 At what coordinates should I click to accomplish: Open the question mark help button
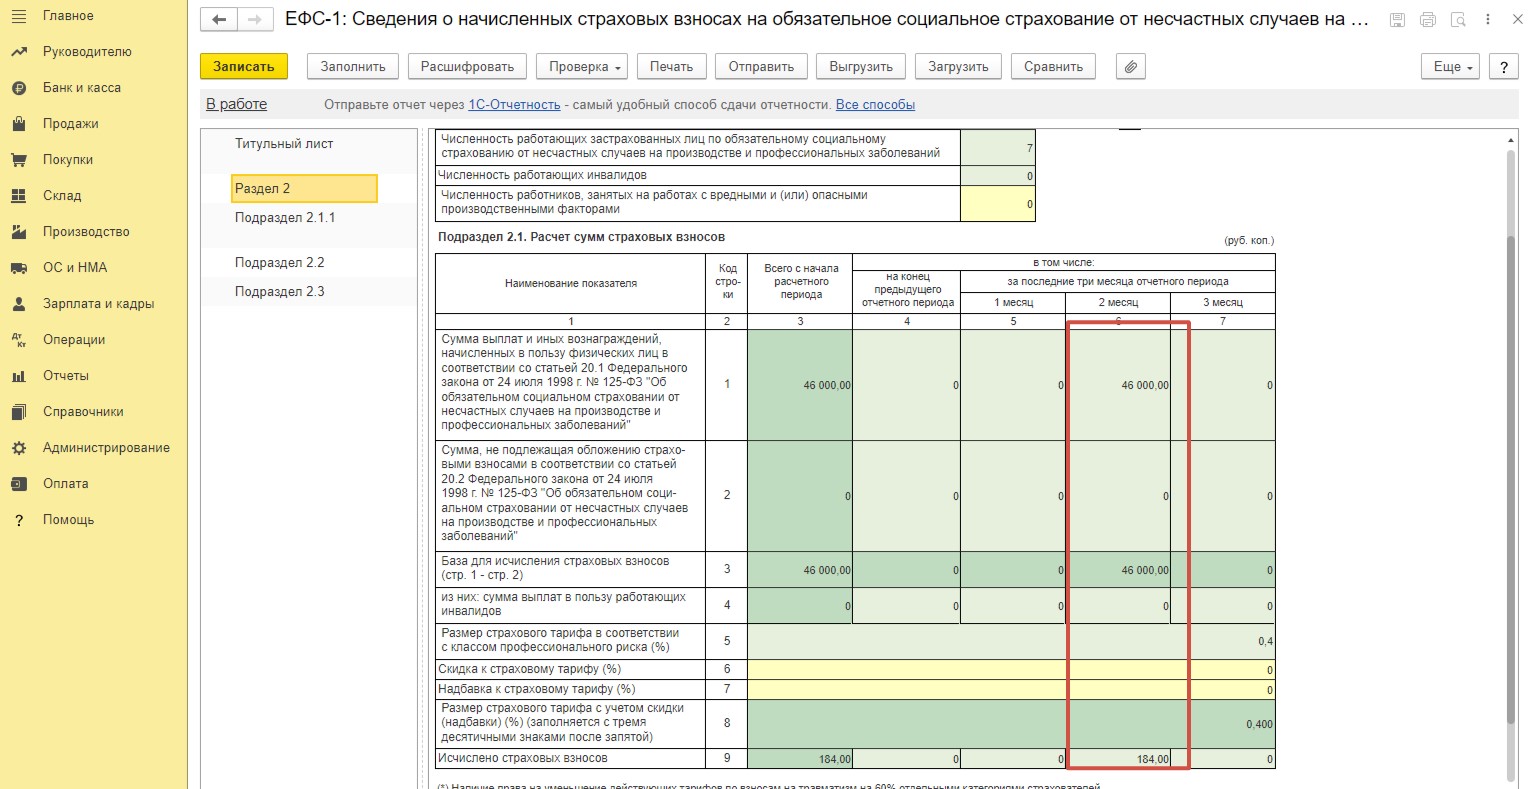click(1504, 67)
